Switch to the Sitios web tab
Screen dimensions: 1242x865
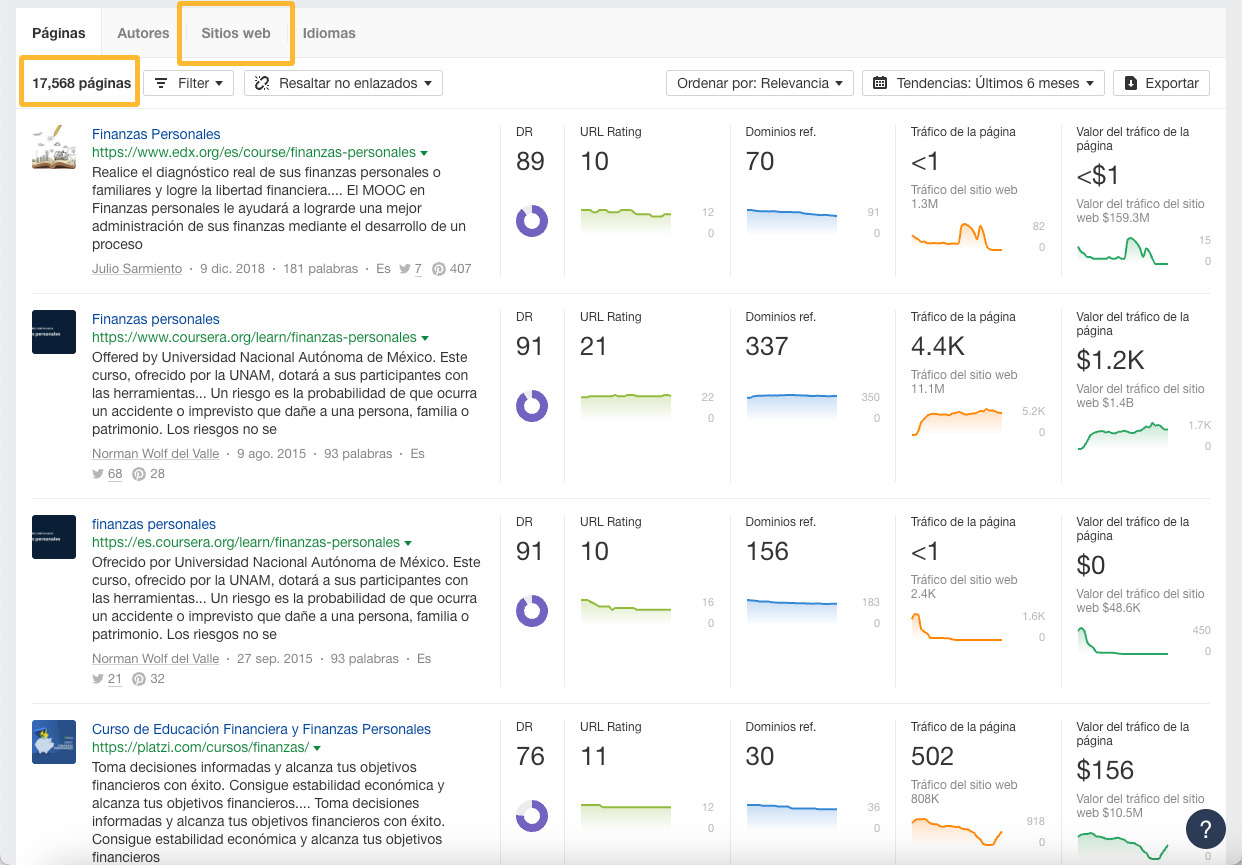point(235,33)
